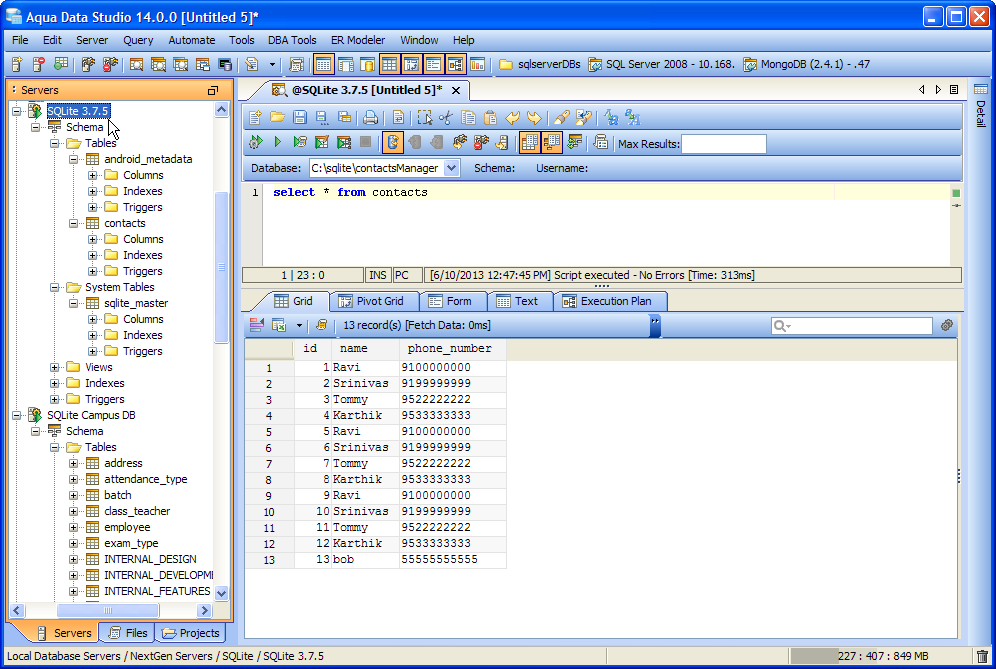Click the server tree vertical scrollbar thumb
996x669 pixels.
point(221,267)
